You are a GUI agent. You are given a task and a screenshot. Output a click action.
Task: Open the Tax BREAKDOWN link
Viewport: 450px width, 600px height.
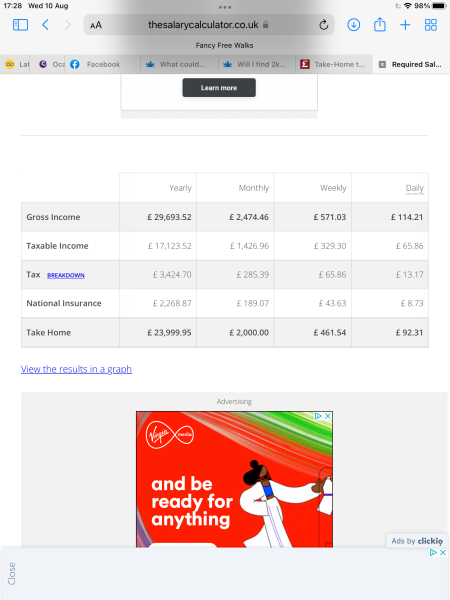click(x=66, y=275)
